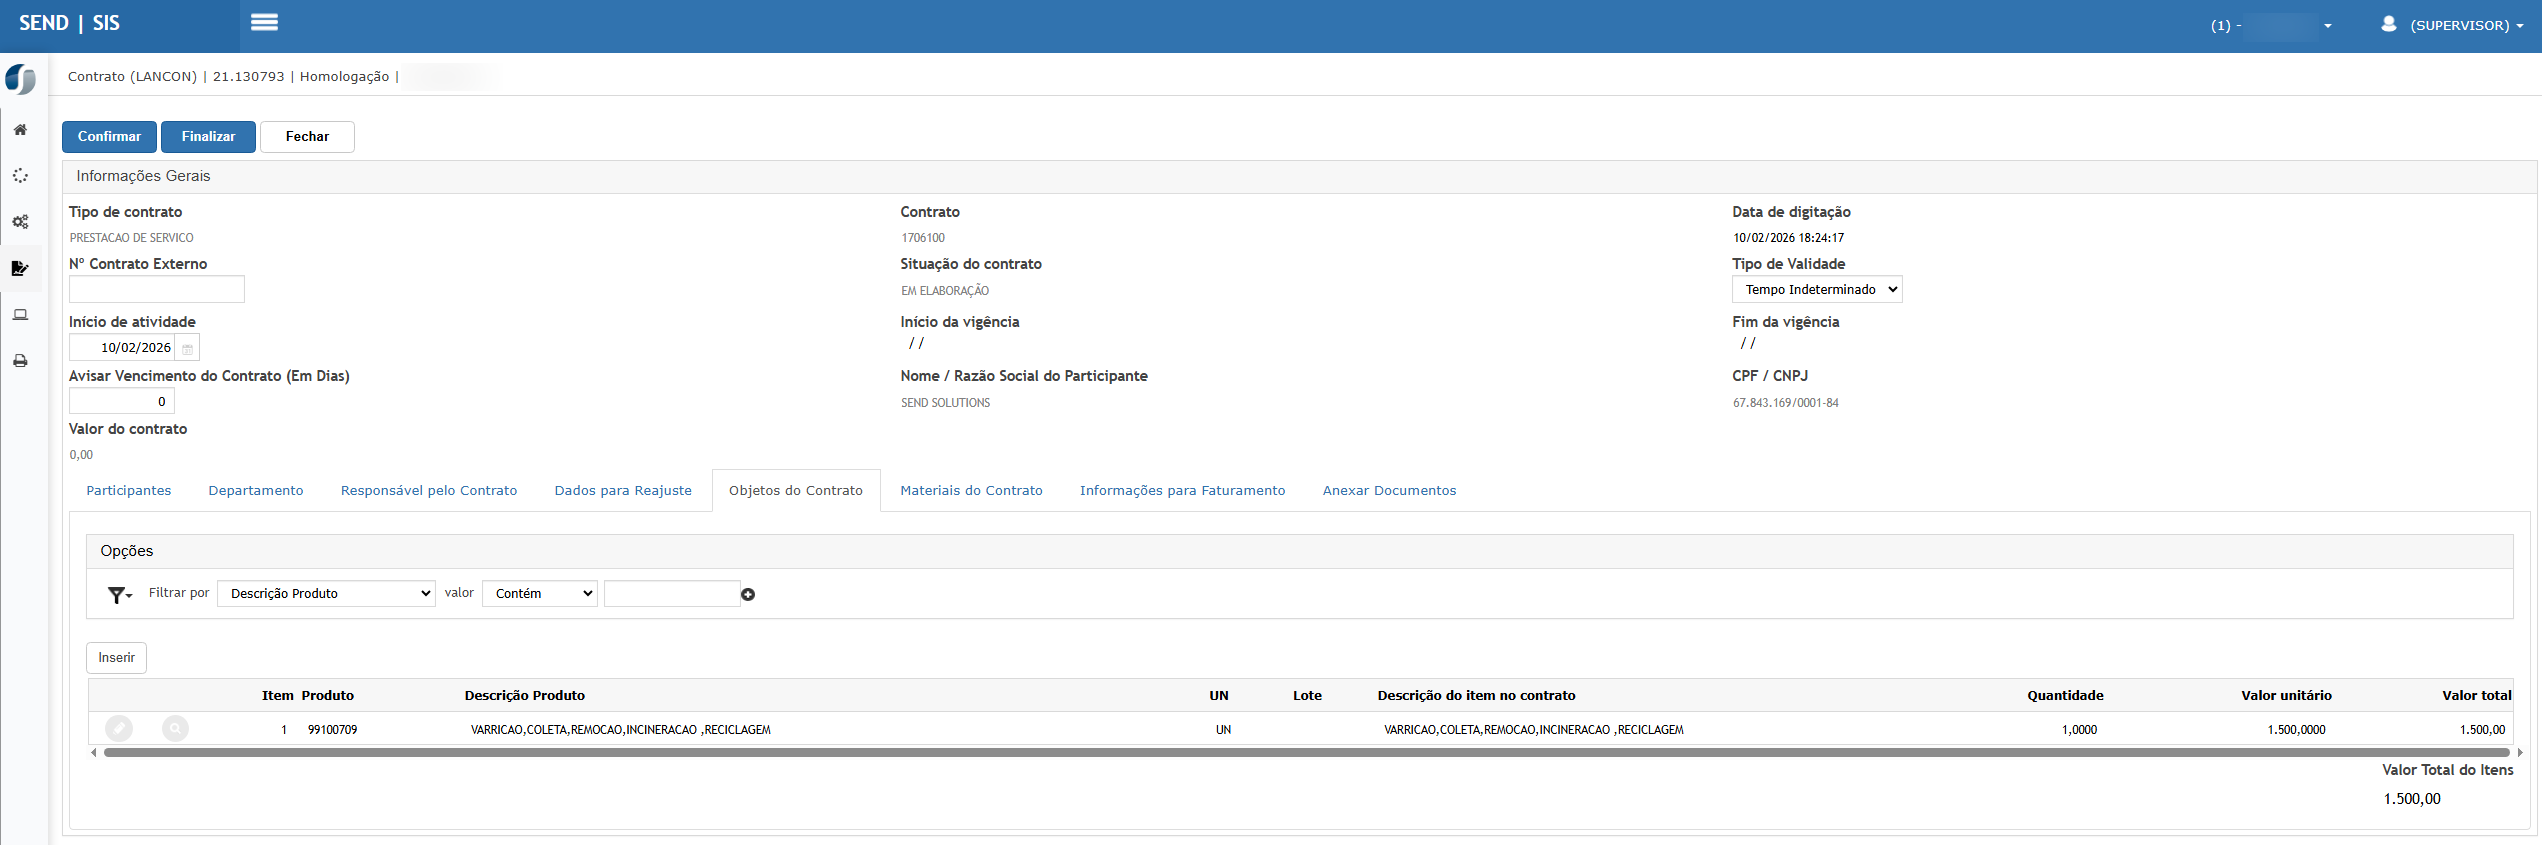Click the gears settings icon in sidebar
2542x845 pixels.
coord(20,222)
